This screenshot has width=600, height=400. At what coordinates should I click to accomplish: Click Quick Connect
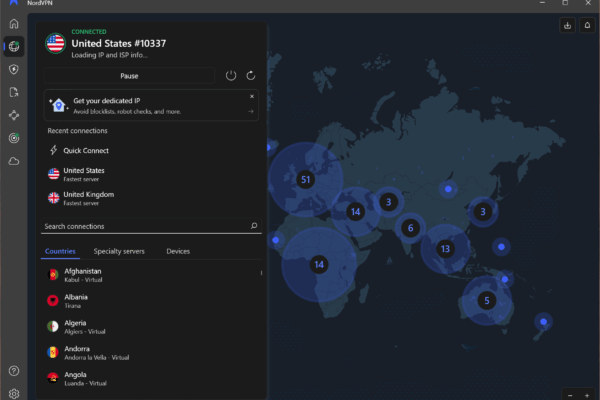(86, 151)
